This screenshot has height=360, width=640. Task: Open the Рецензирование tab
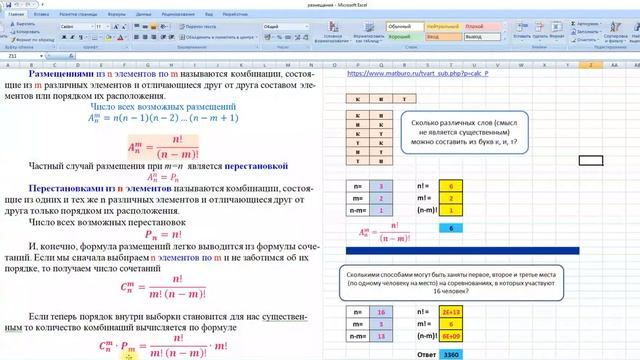(x=178, y=14)
